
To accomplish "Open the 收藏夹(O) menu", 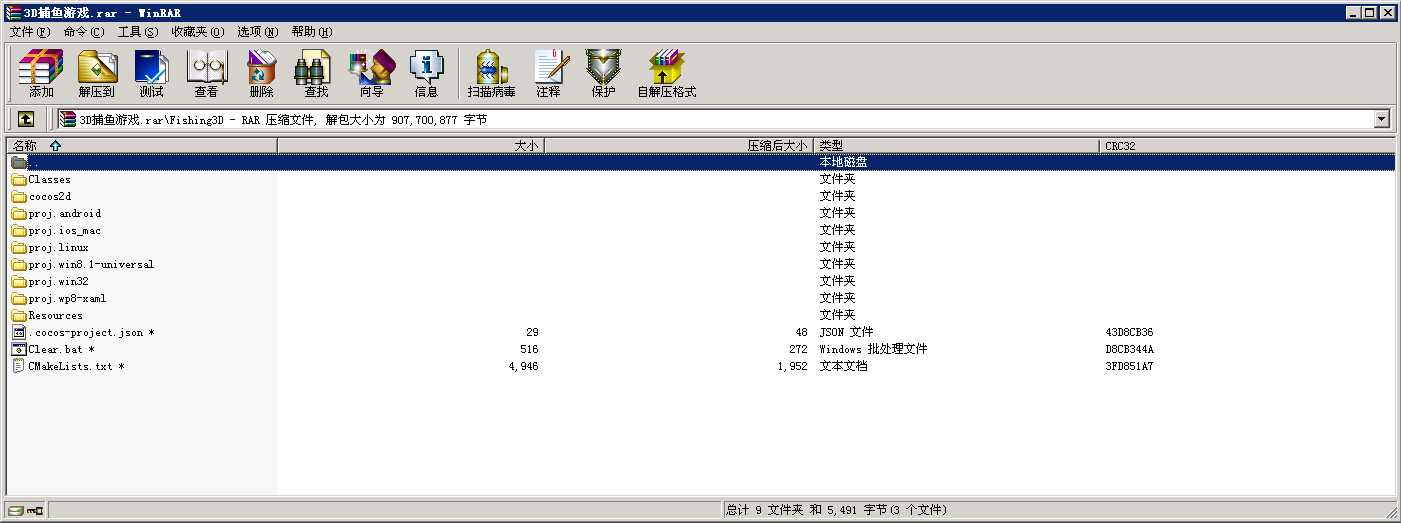I will pyautogui.click(x=198, y=32).
